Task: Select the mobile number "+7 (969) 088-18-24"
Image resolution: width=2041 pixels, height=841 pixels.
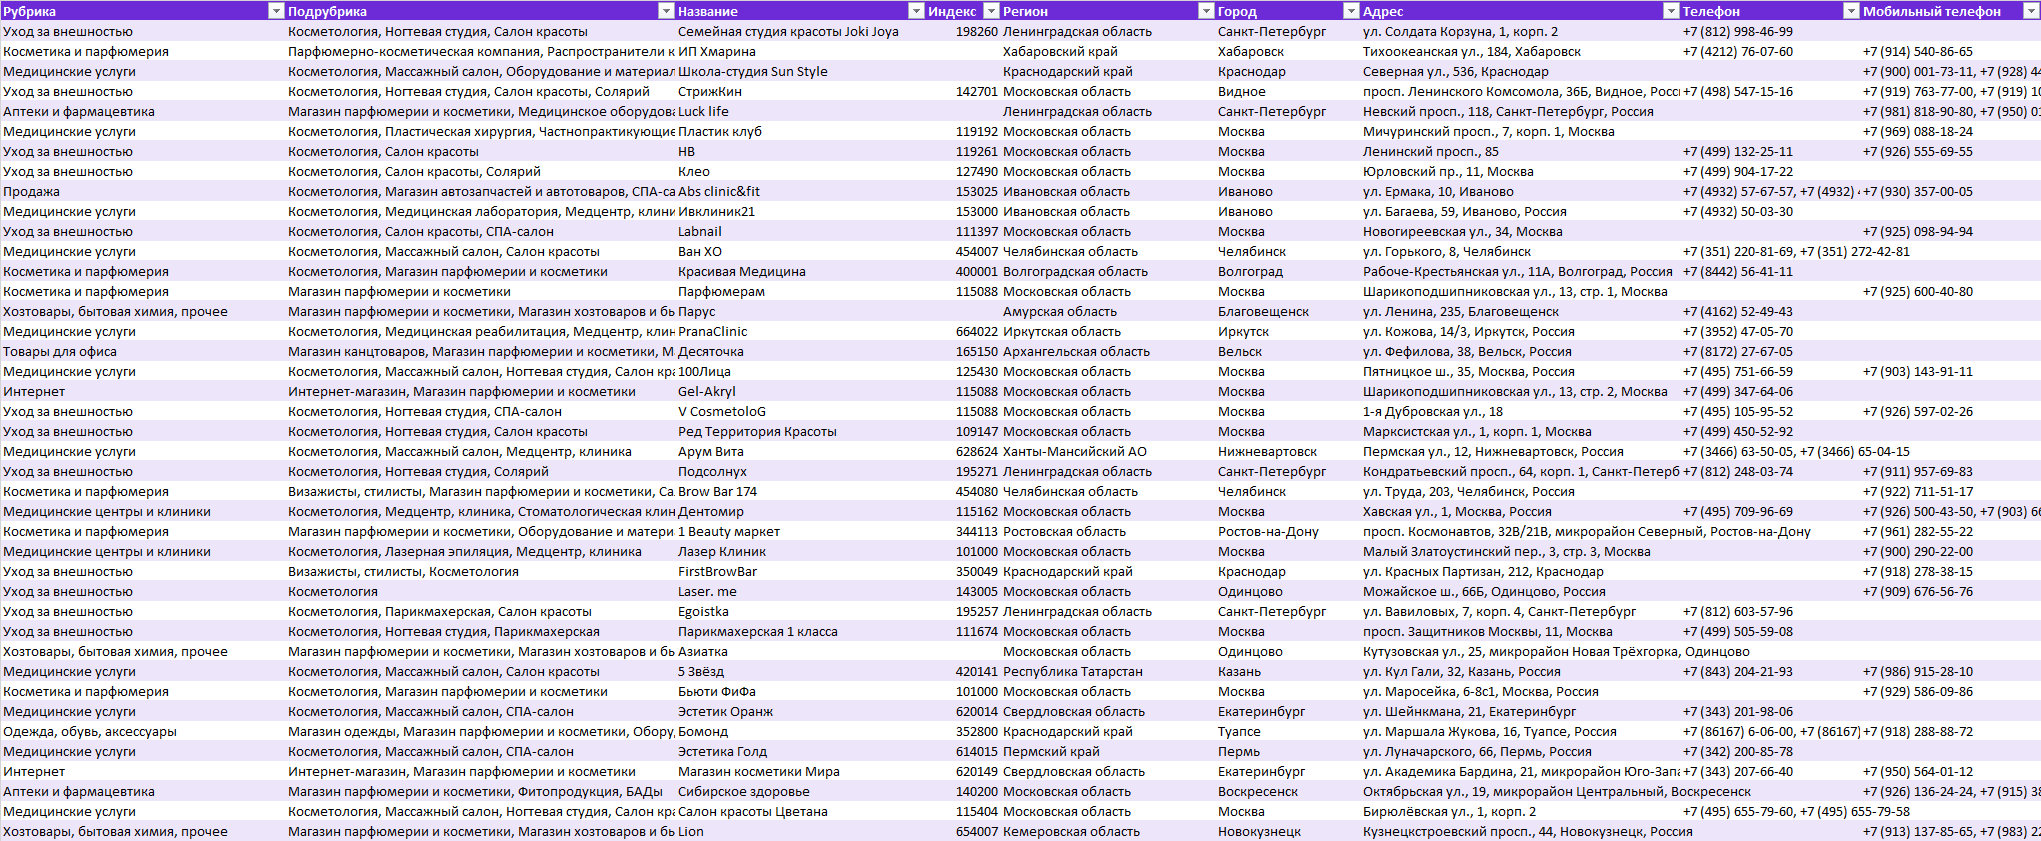Action: 1950,131
